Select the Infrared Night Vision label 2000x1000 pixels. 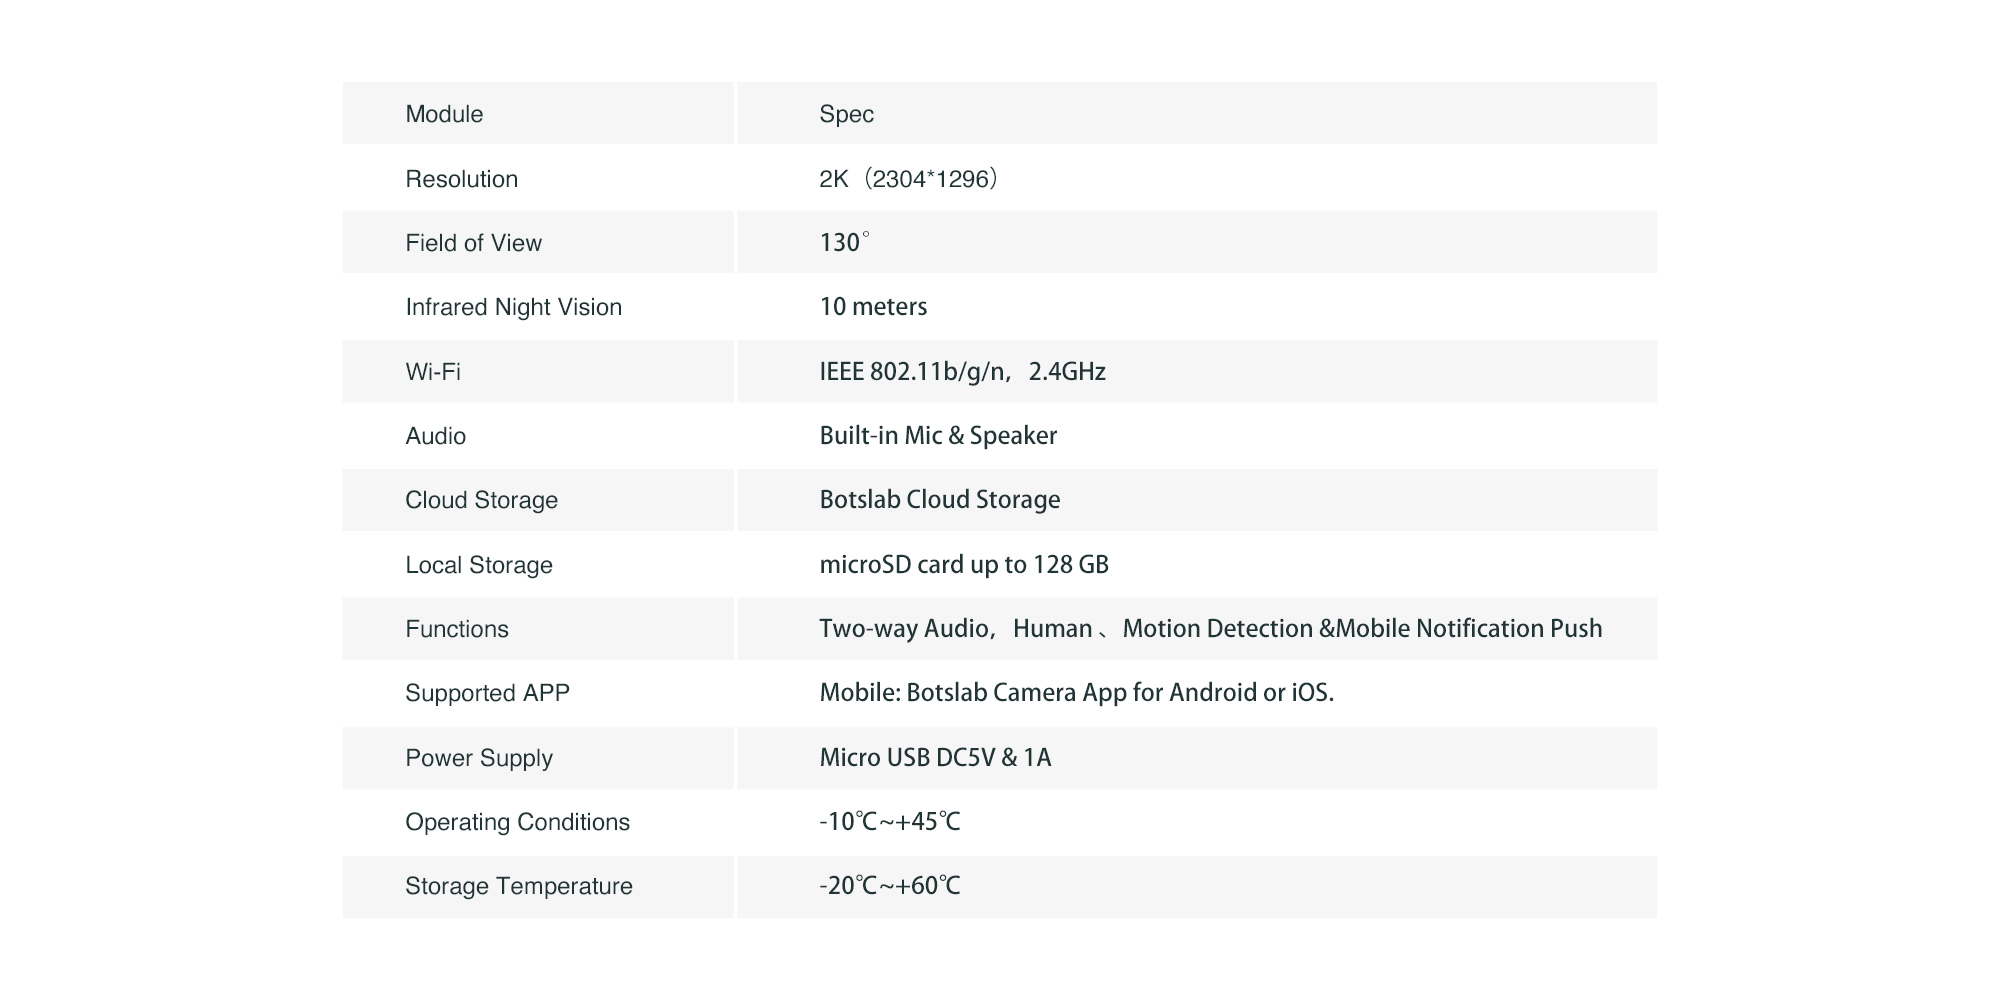point(513,307)
